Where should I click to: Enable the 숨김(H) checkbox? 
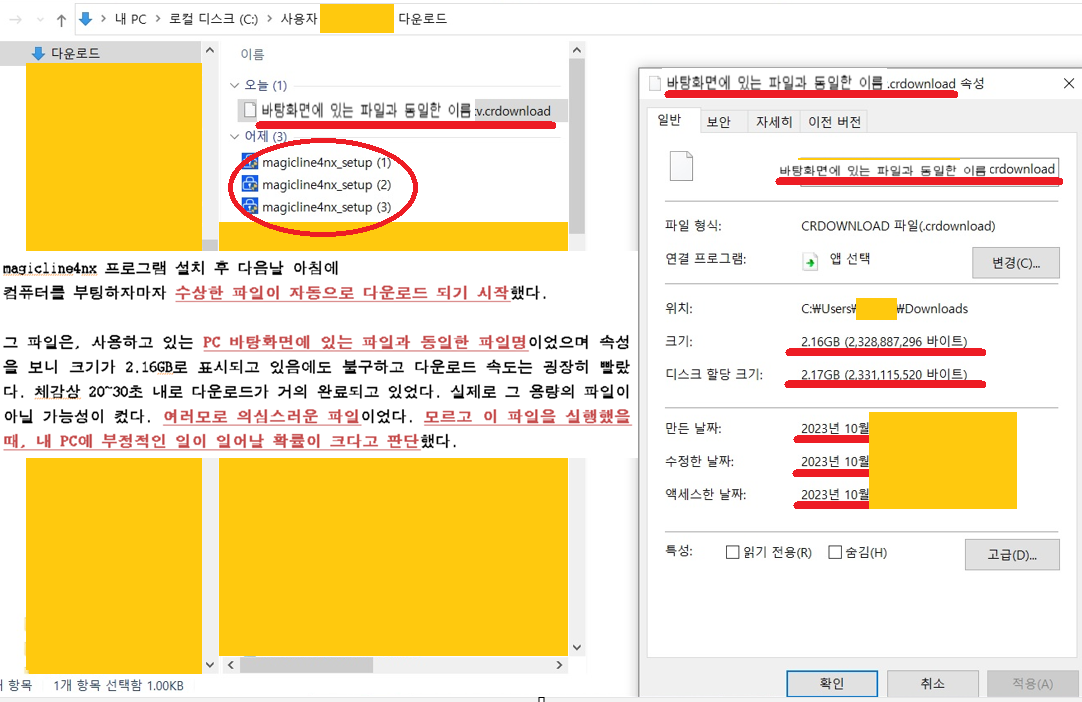(834, 552)
